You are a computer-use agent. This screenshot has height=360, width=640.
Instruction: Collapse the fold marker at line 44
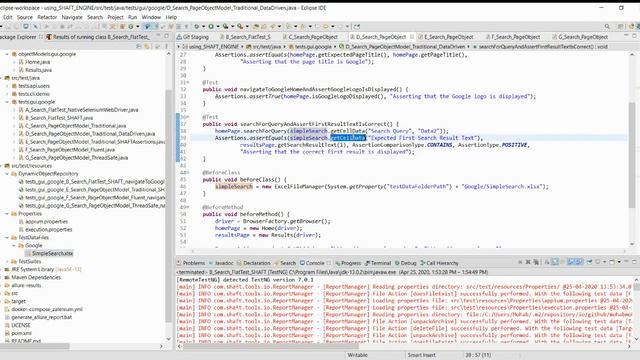187,173
